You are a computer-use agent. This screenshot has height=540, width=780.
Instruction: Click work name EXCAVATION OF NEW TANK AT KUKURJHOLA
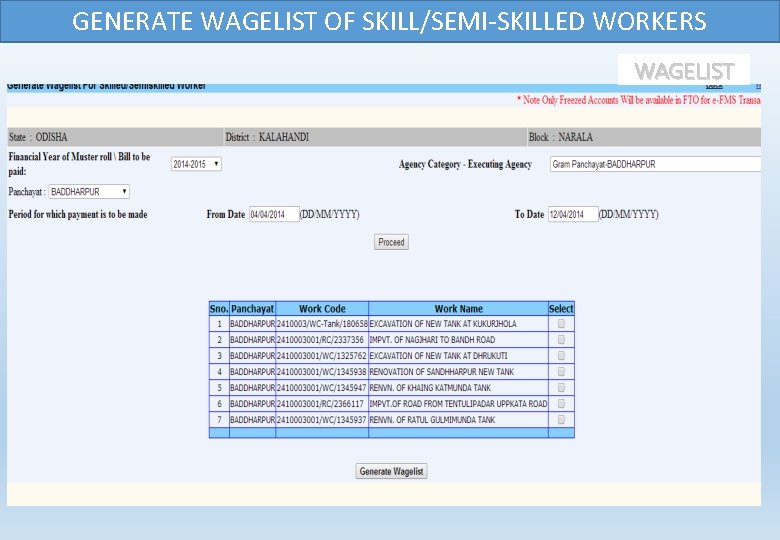(443, 324)
